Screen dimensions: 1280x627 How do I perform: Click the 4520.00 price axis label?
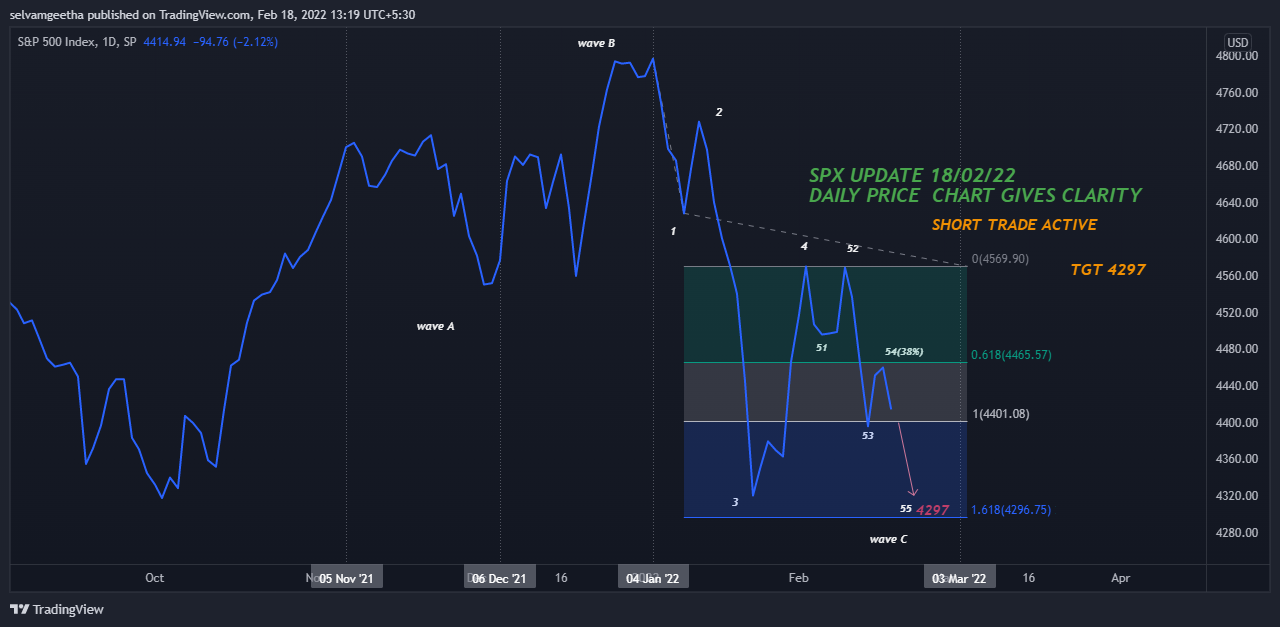point(1235,313)
